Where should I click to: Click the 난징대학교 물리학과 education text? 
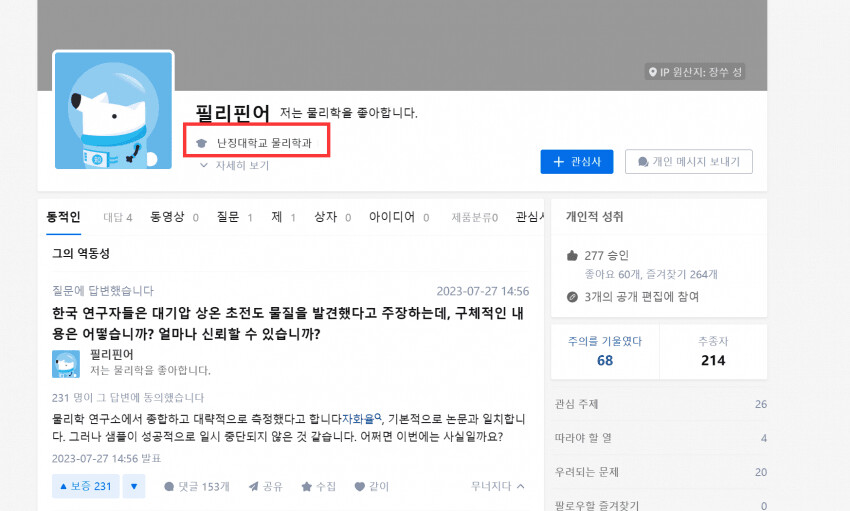tap(265, 143)
